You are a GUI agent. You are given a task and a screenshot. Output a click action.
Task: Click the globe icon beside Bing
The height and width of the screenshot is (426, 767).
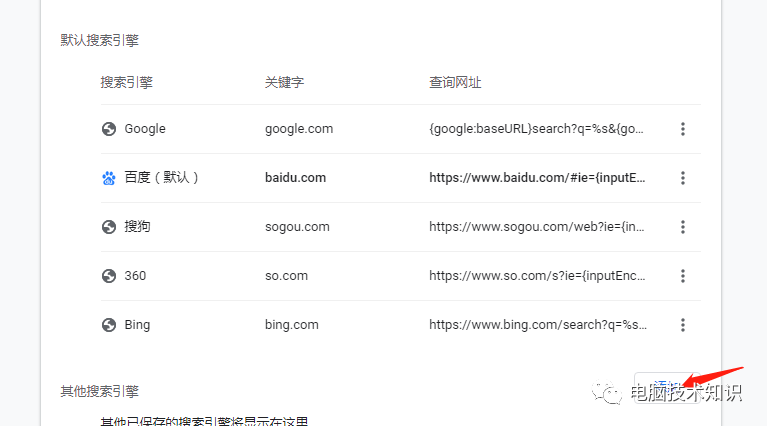(109, 325)
